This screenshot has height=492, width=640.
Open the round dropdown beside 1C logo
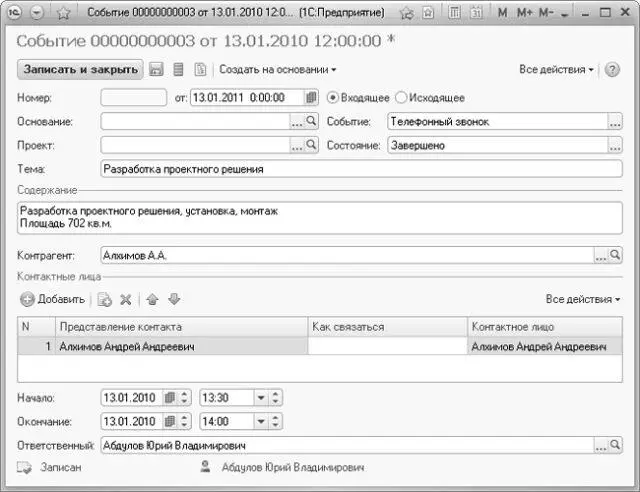click(37, 13)
